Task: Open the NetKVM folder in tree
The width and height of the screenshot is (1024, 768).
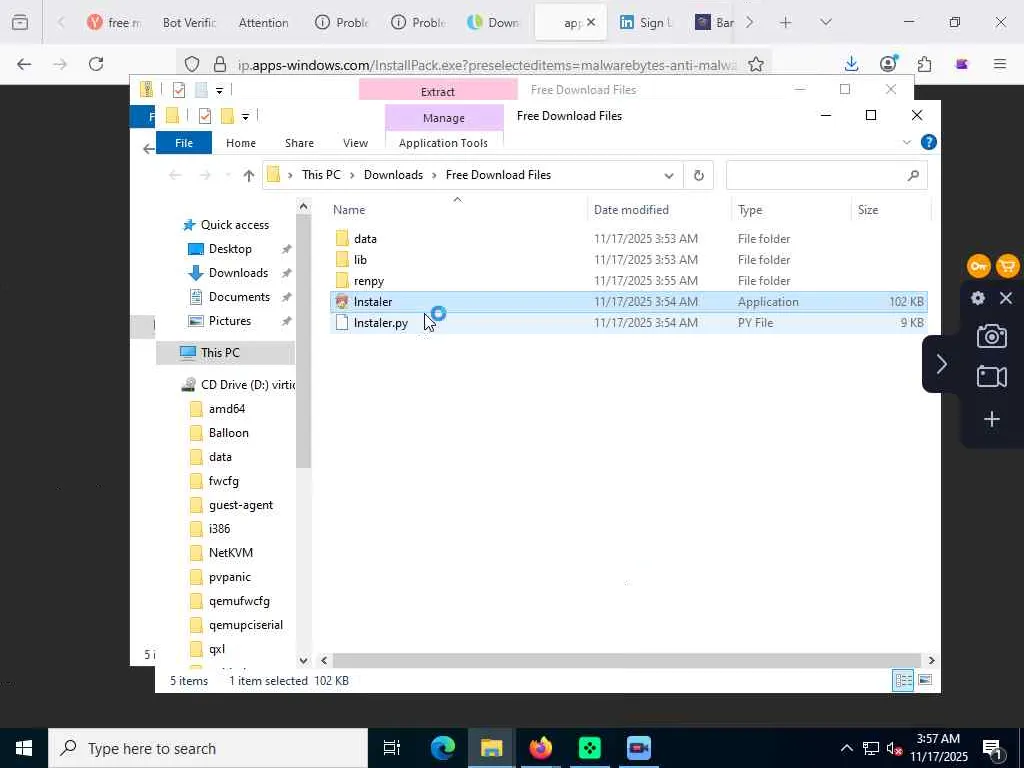Action: [x=230, y=553]
